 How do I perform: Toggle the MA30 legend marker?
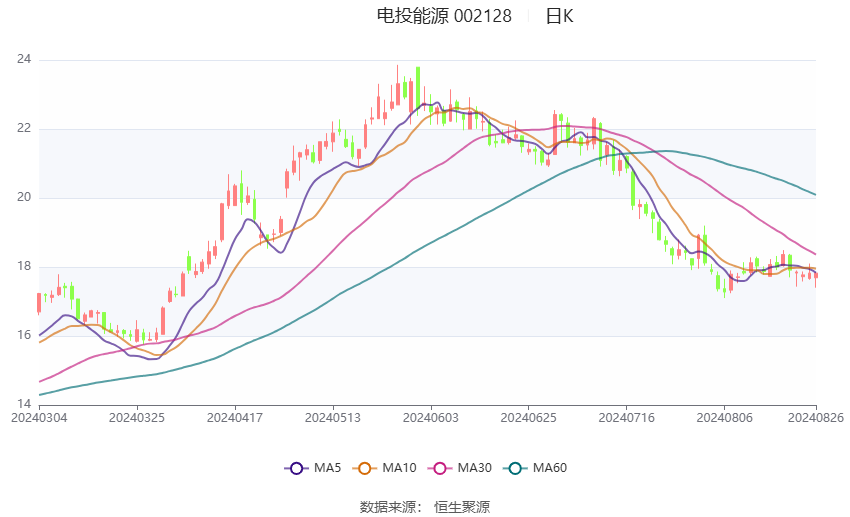[x=440, y=468]
